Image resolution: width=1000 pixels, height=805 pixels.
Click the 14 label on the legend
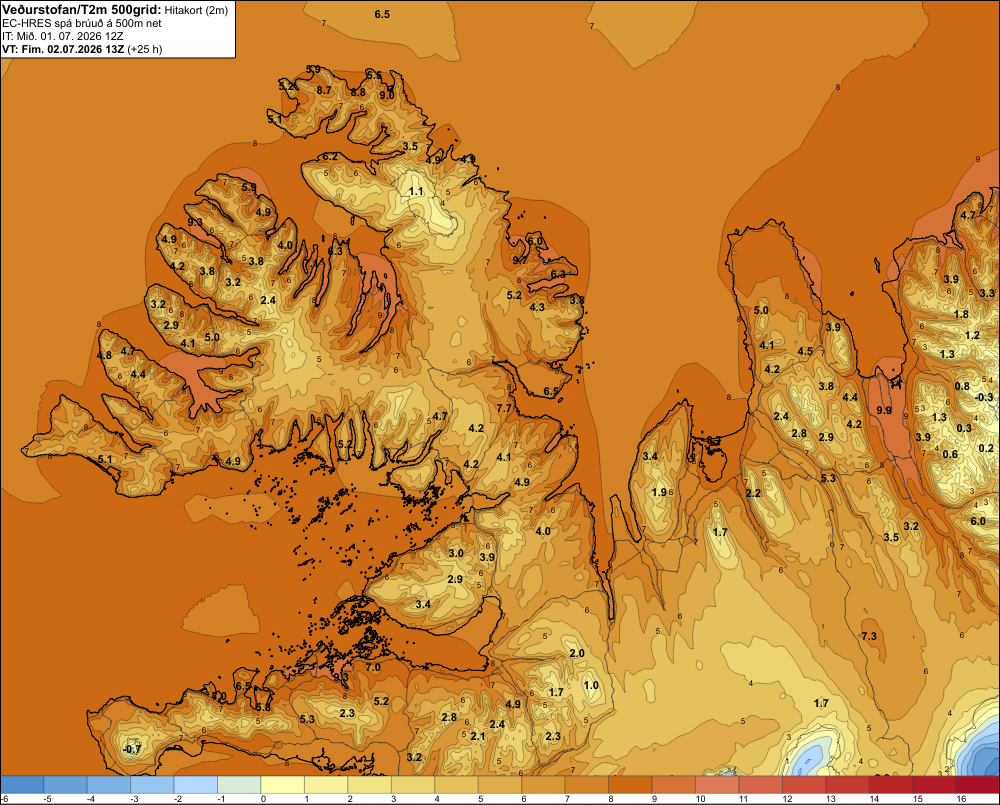click(x=874, y=799)
